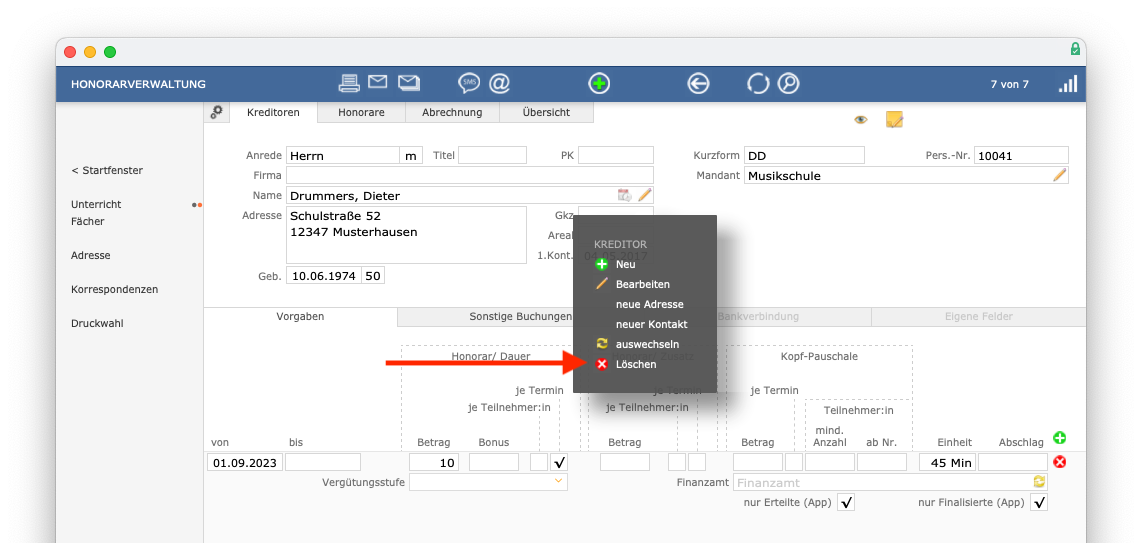Open Unterricht in the sidebar

pos(96,205)
